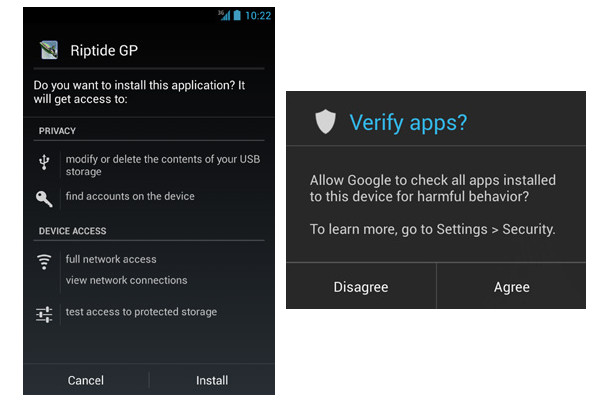
Task: Tap the 3G signal strength icon
Action: (x=225, y=15)
